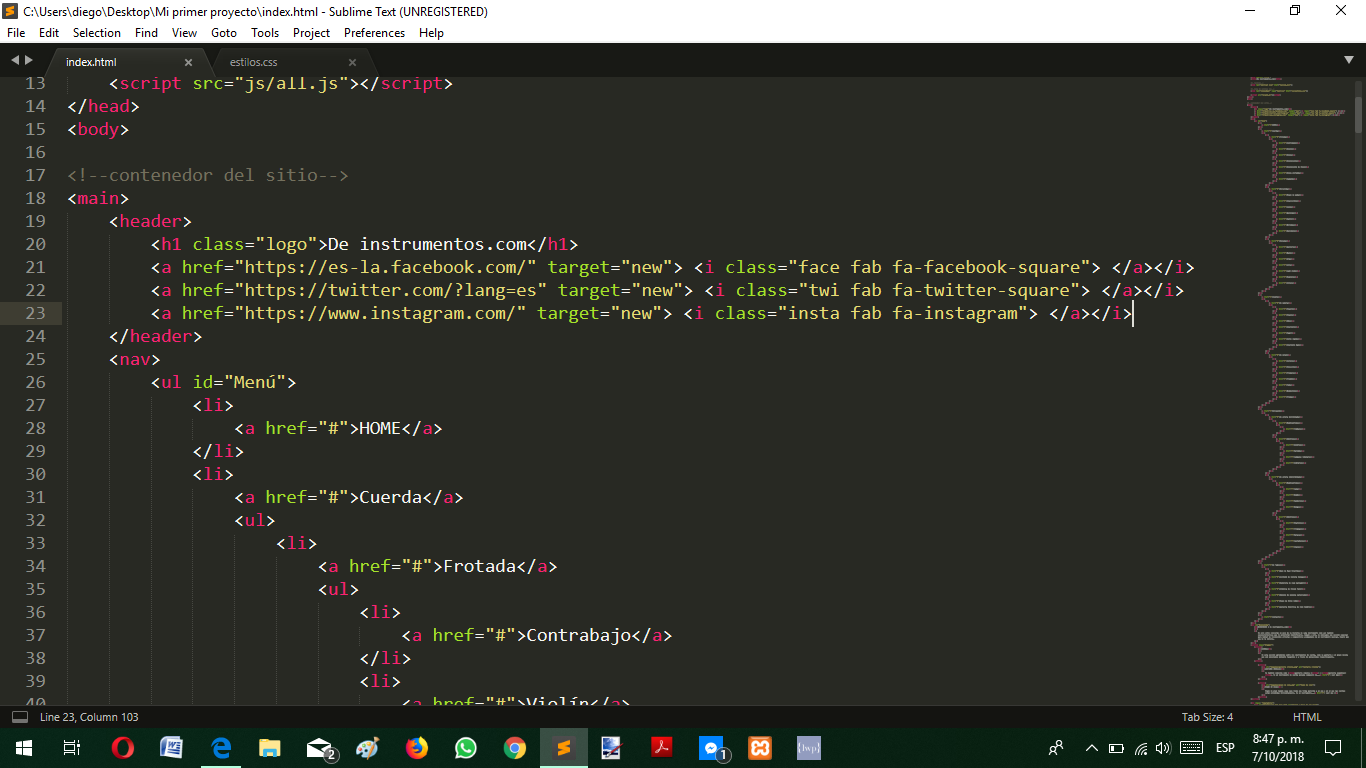Open the Preferences menu

tap(374, 33)
